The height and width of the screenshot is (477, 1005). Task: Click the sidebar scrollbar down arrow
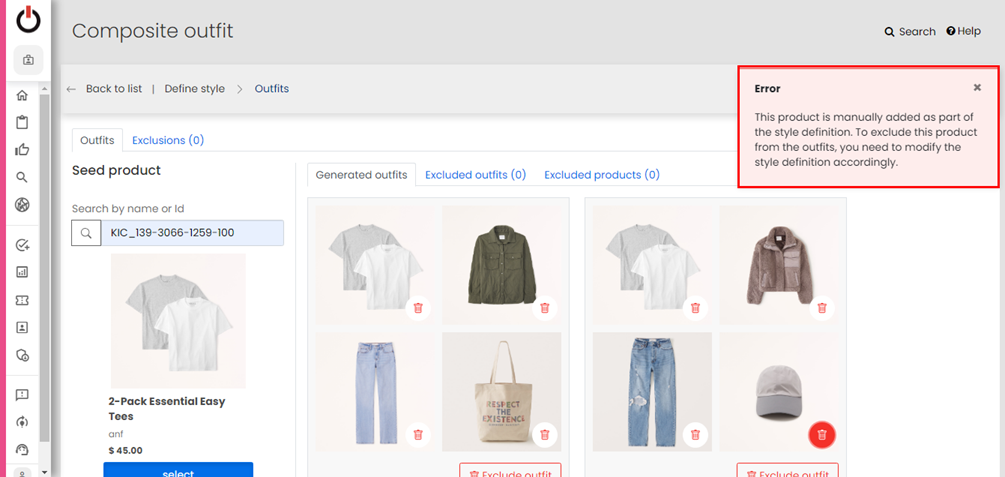[44, 472]
